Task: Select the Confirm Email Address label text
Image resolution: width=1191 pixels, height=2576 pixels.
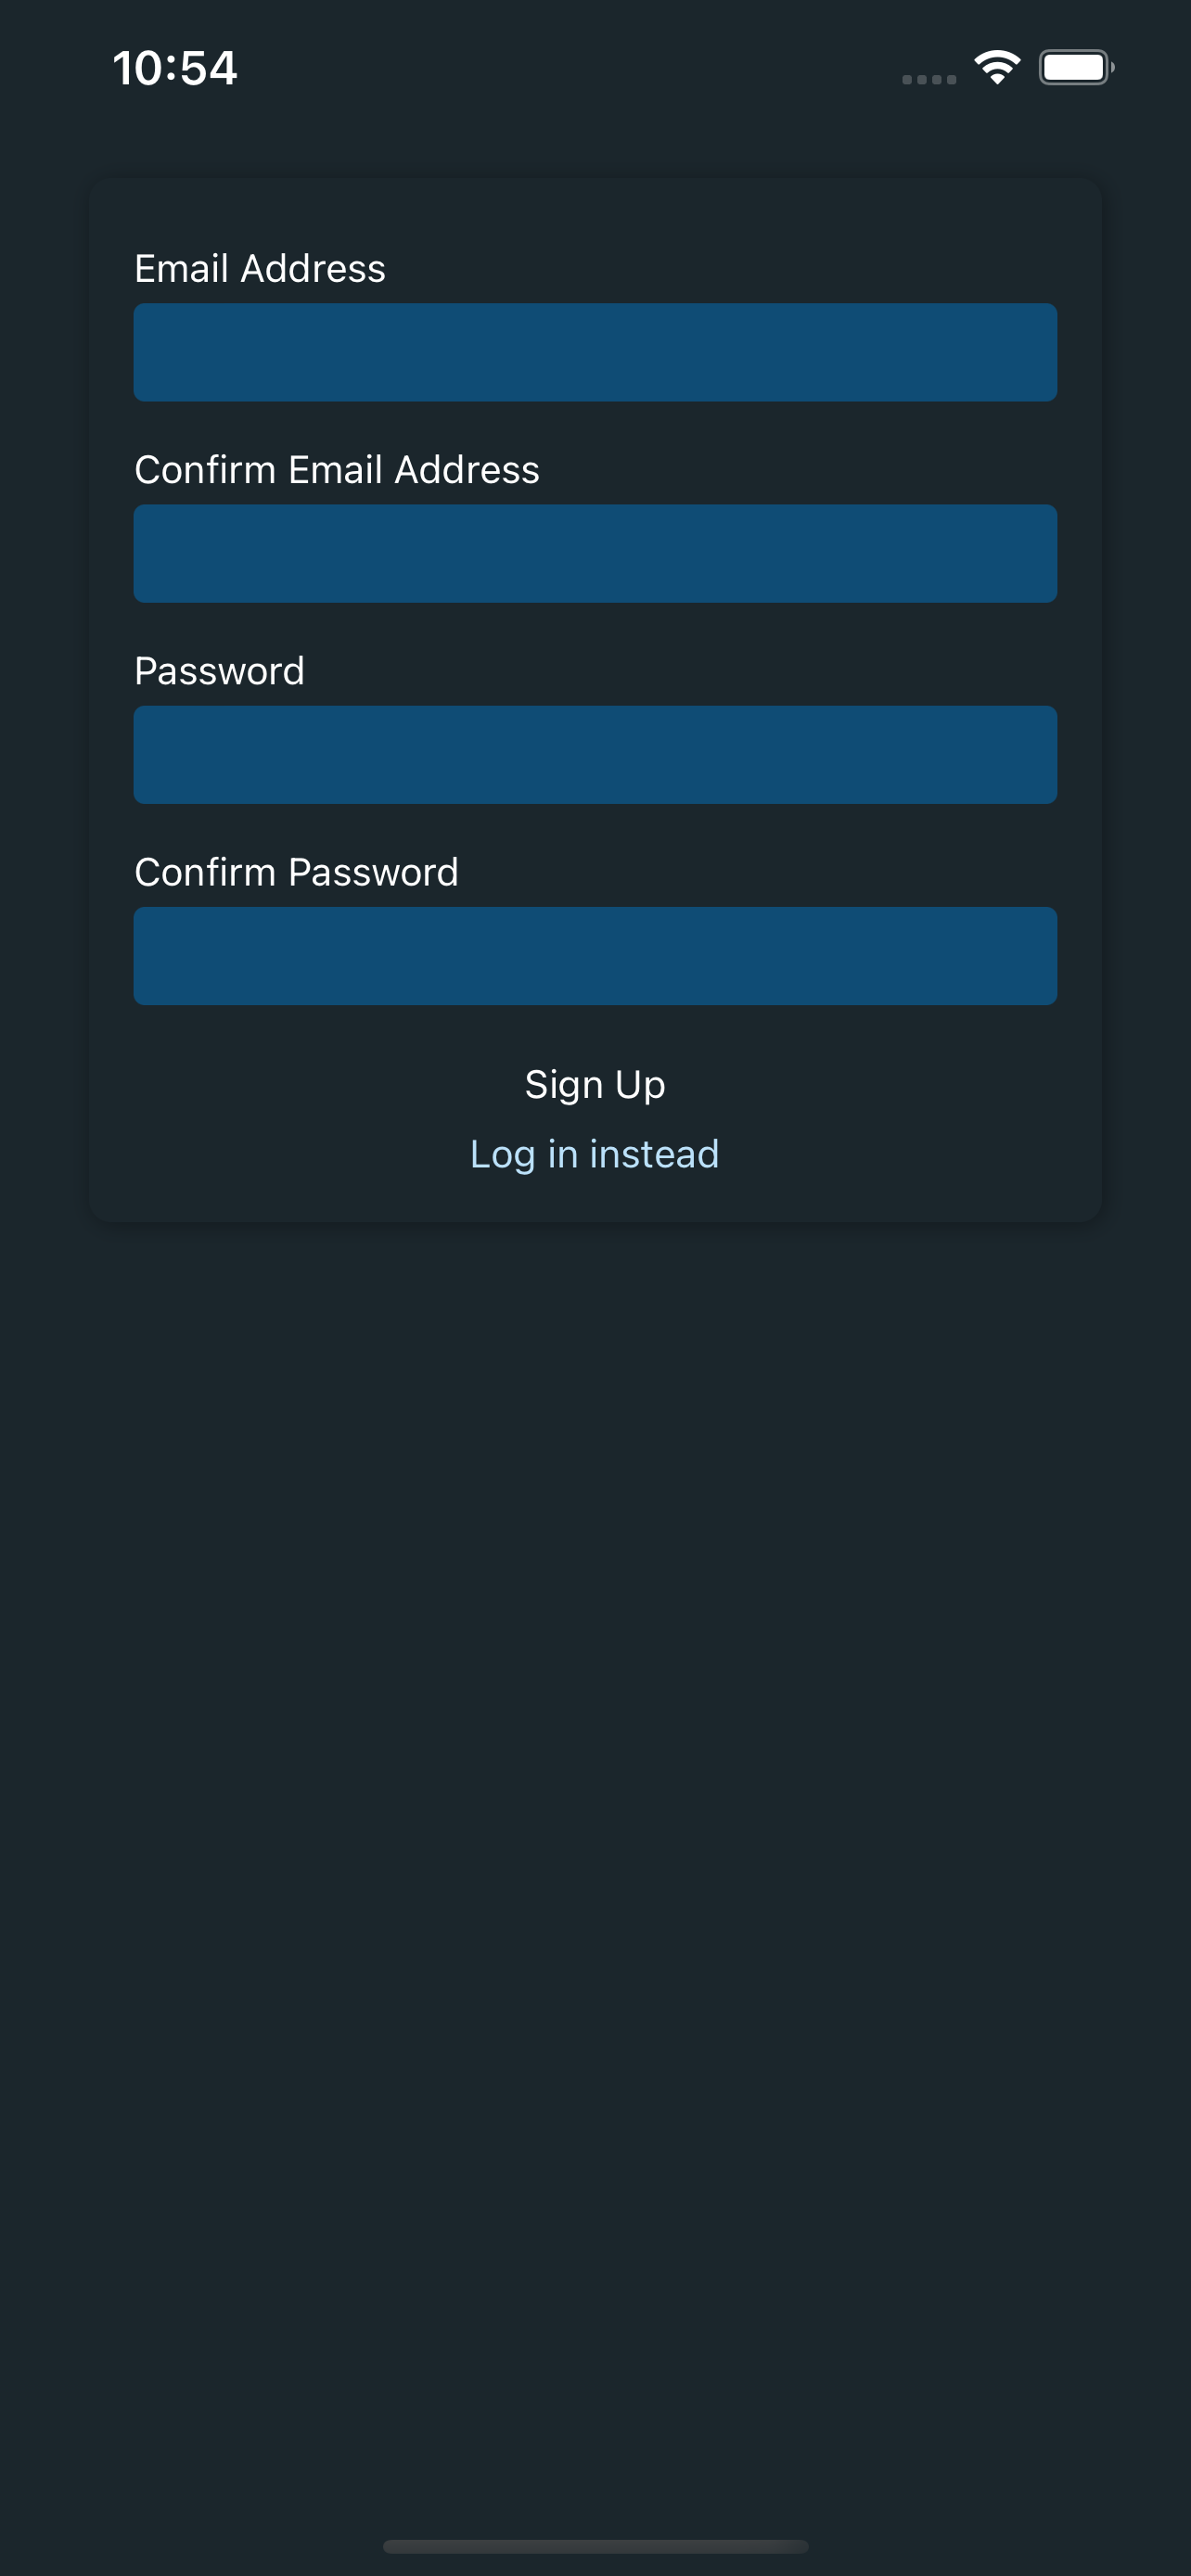Action: (x=336, y=470)
